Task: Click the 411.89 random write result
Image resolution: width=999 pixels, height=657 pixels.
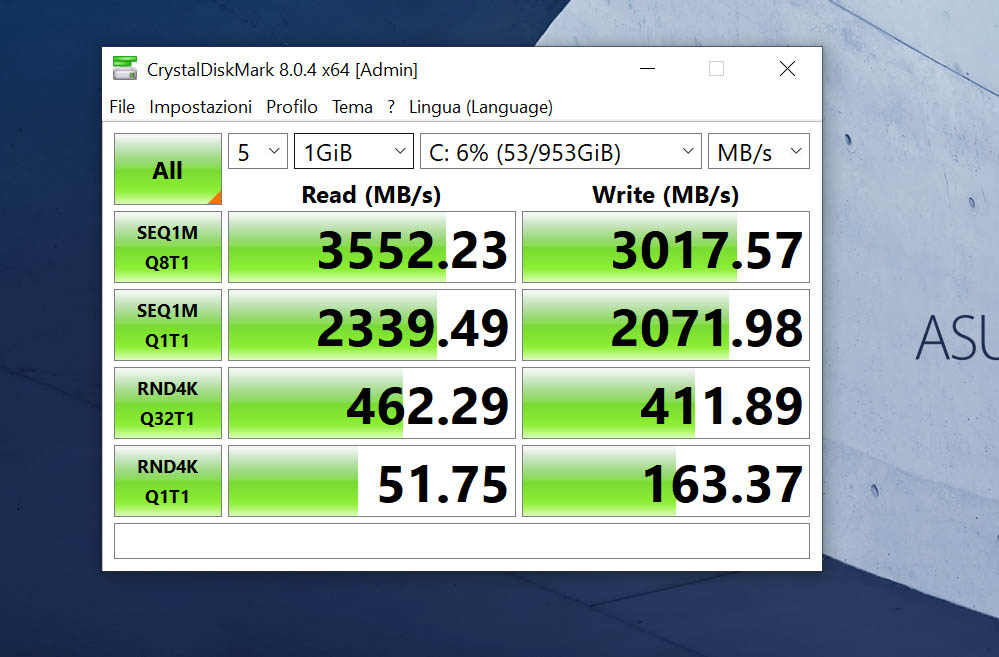Action: click(666, 403)
